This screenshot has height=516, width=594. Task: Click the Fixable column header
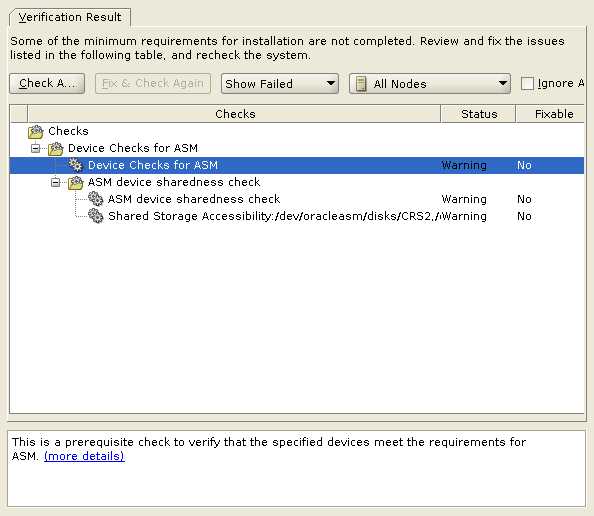tap(553, 114)
